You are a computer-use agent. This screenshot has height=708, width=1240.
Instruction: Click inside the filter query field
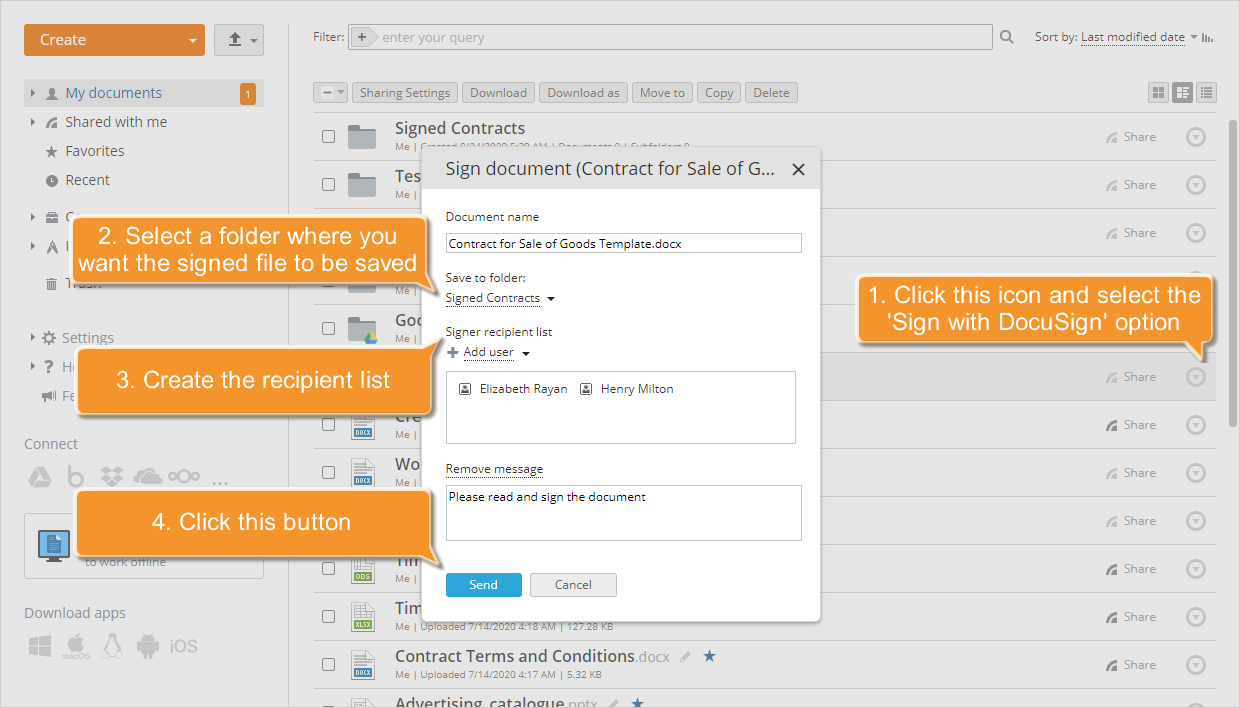click(600, 36)
